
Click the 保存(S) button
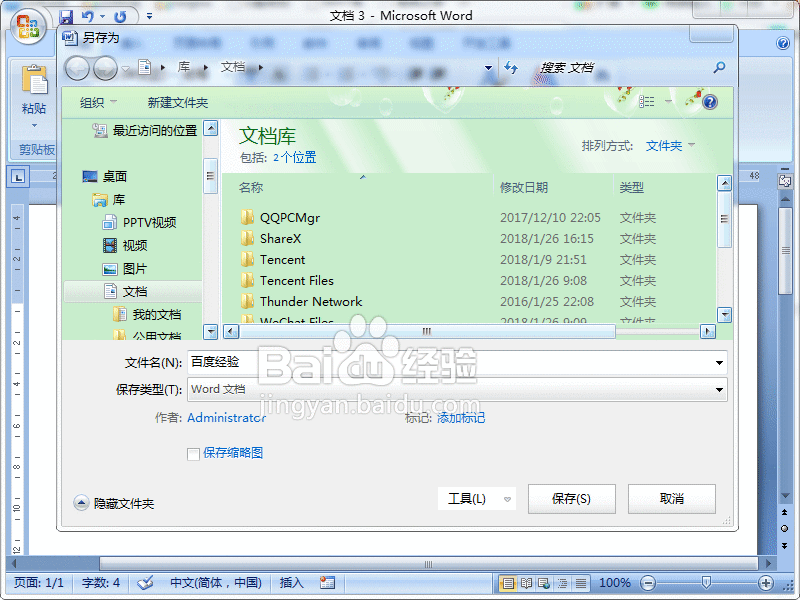tap(571, 498)
